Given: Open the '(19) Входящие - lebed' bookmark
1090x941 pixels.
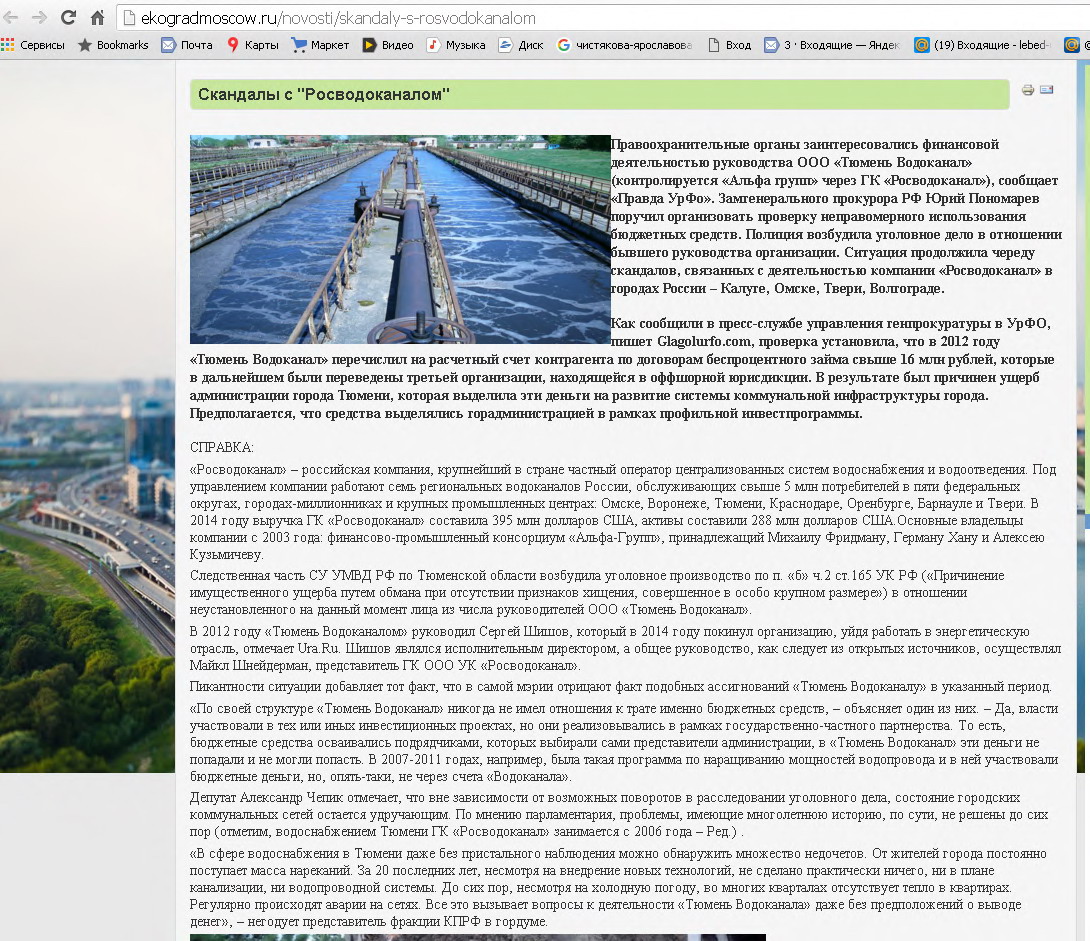Looking at the screenshot, I should pos(981,45).
